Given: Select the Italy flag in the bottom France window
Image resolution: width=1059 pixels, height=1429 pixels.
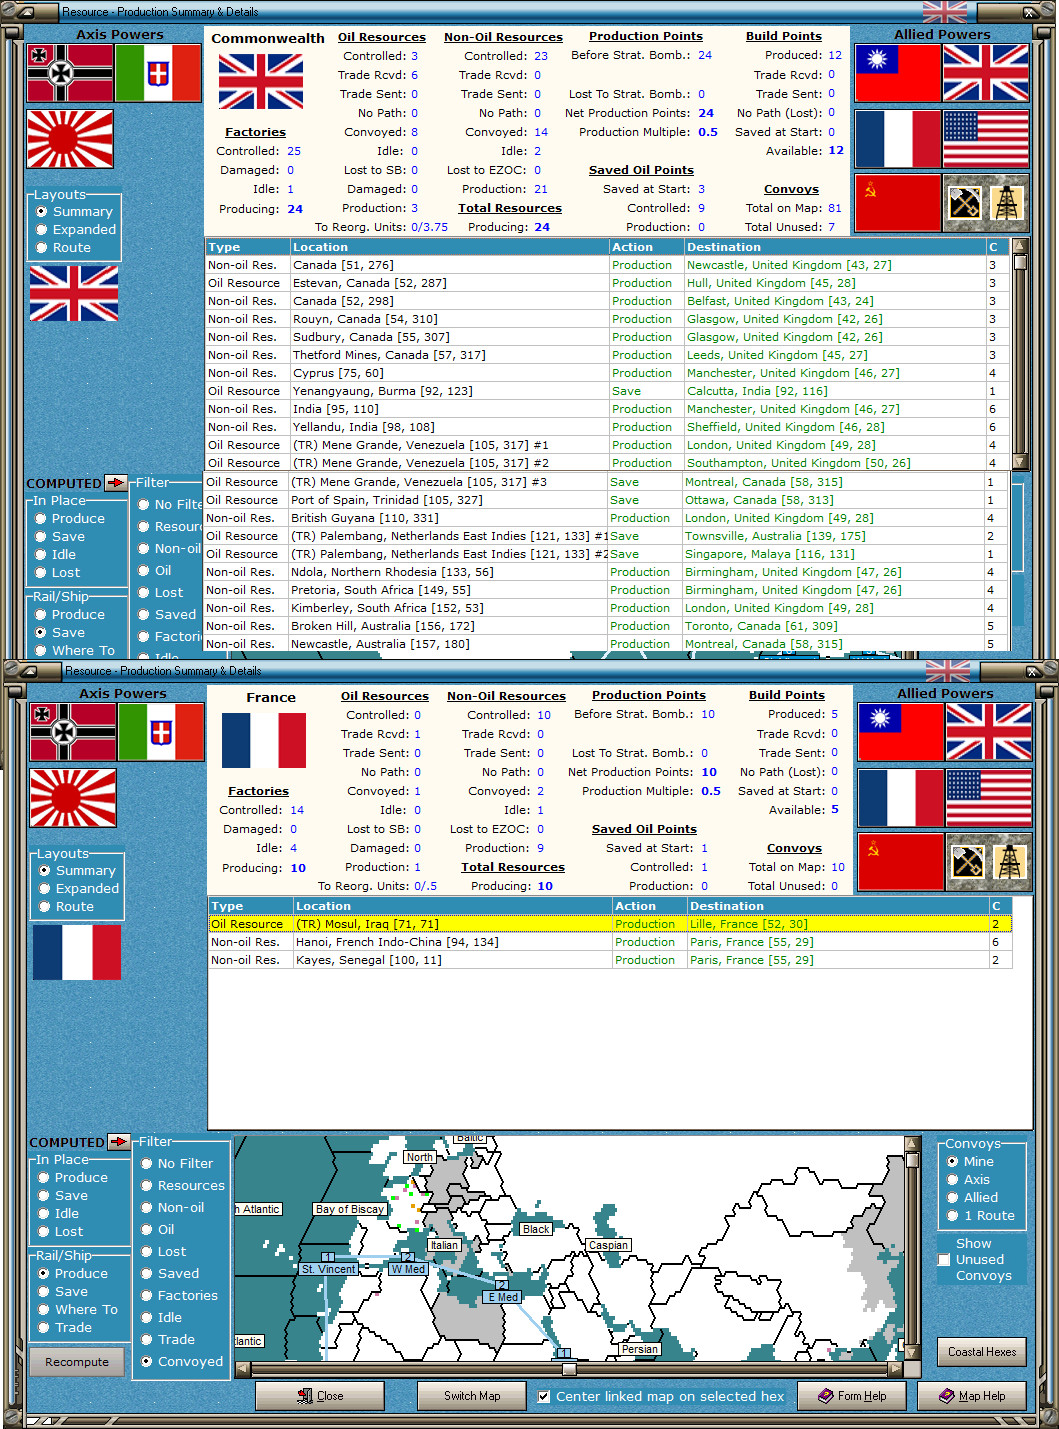Looking at the screenshot, I should point(161,733).
